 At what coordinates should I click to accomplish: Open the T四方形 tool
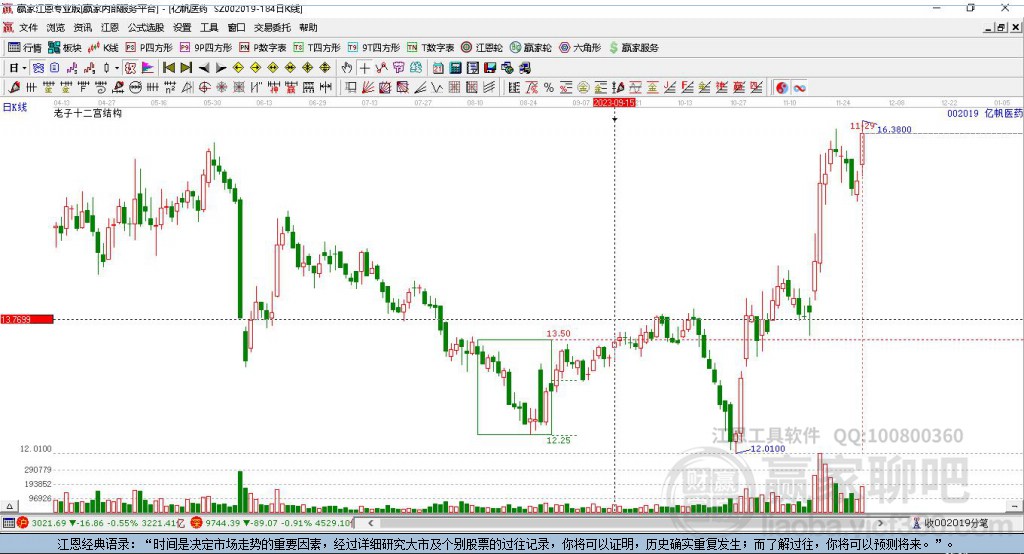[x=317, y=48]
